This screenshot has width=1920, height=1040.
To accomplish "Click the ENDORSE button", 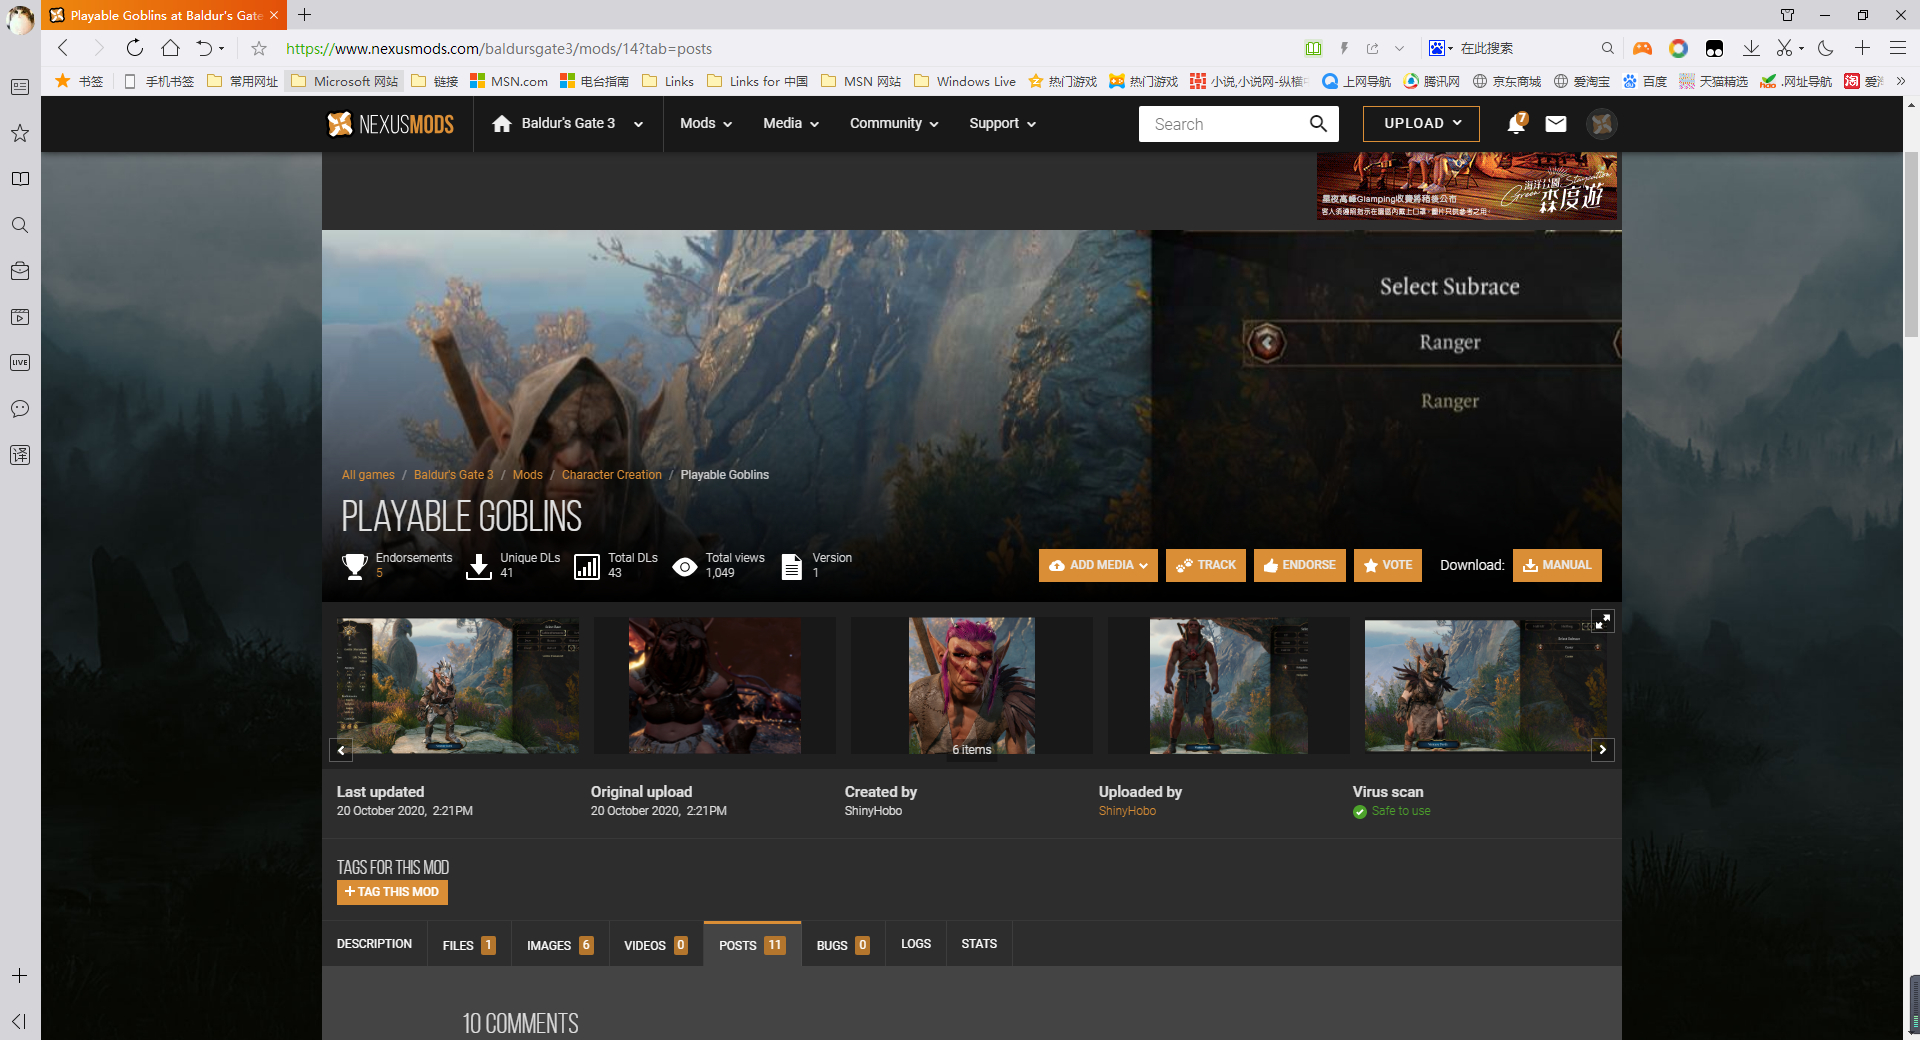I will 1300,565.
